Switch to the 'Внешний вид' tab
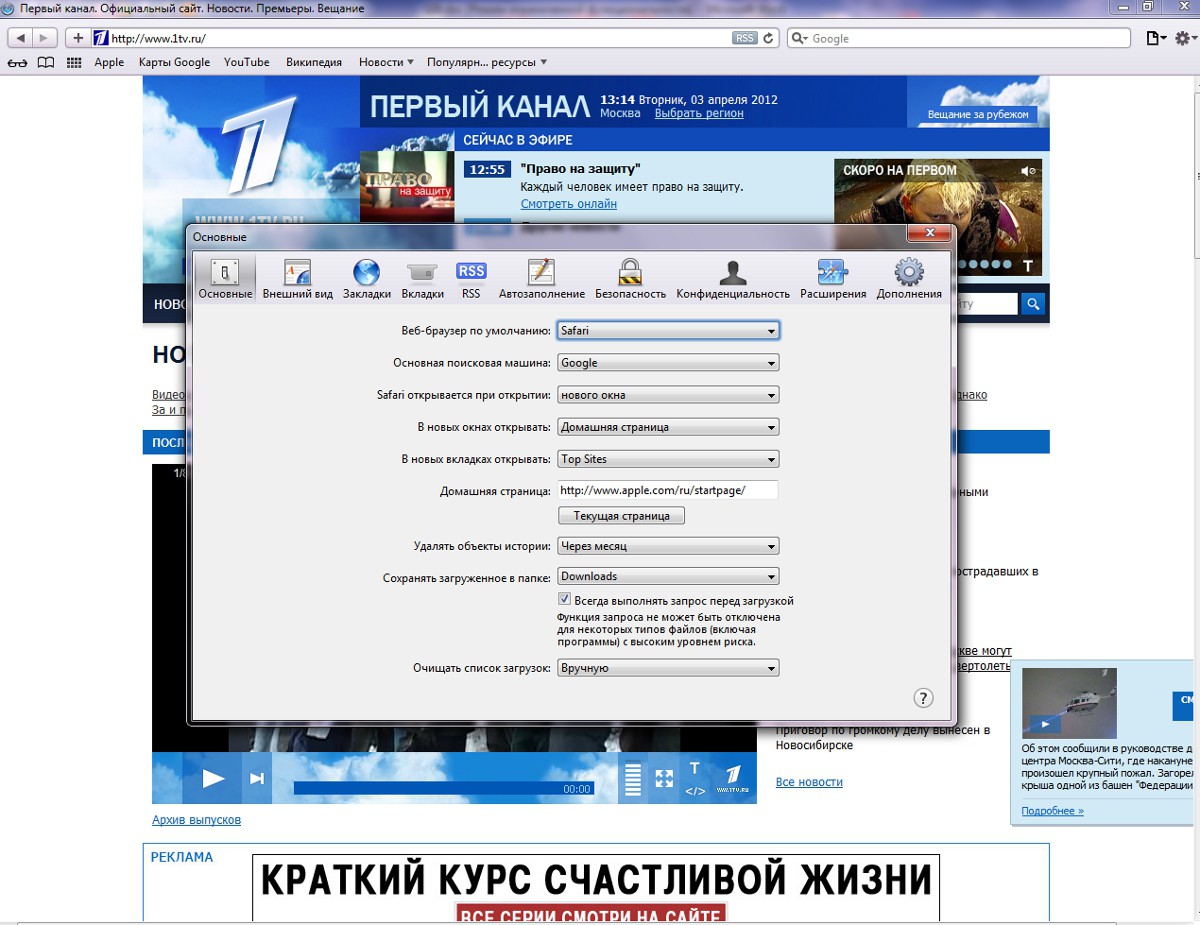This screenshot has width=1200, height=925. tap(298, 279)
